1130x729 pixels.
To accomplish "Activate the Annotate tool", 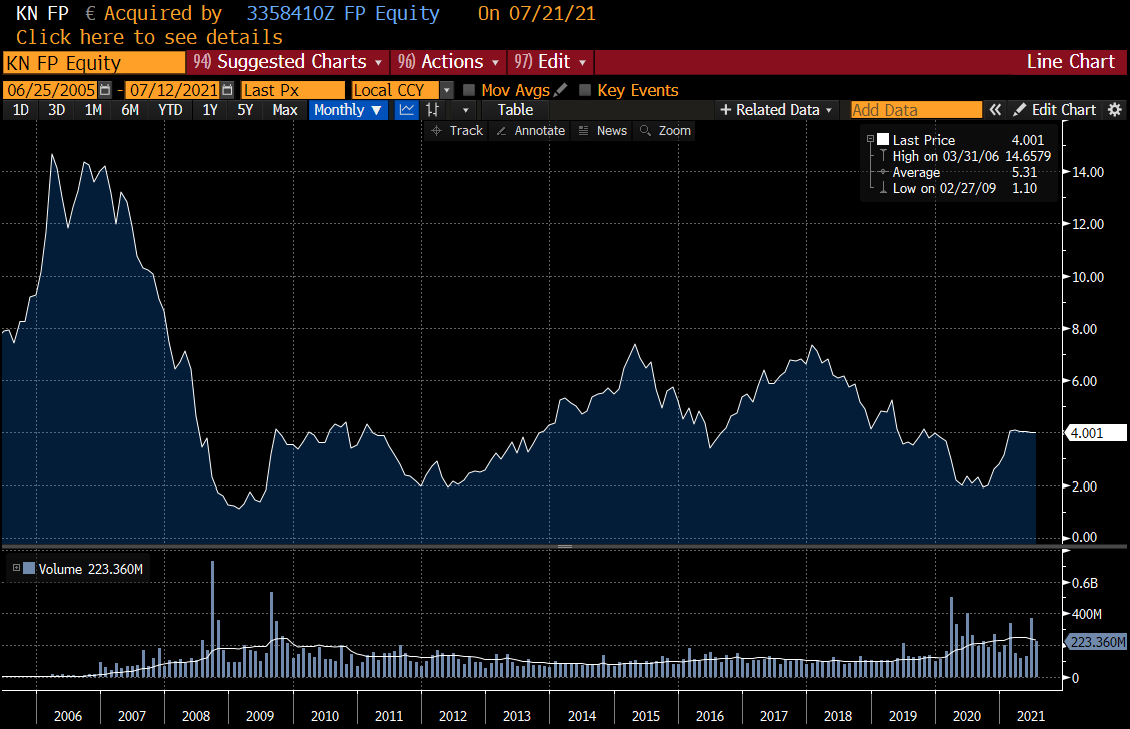I will (530, 130).
